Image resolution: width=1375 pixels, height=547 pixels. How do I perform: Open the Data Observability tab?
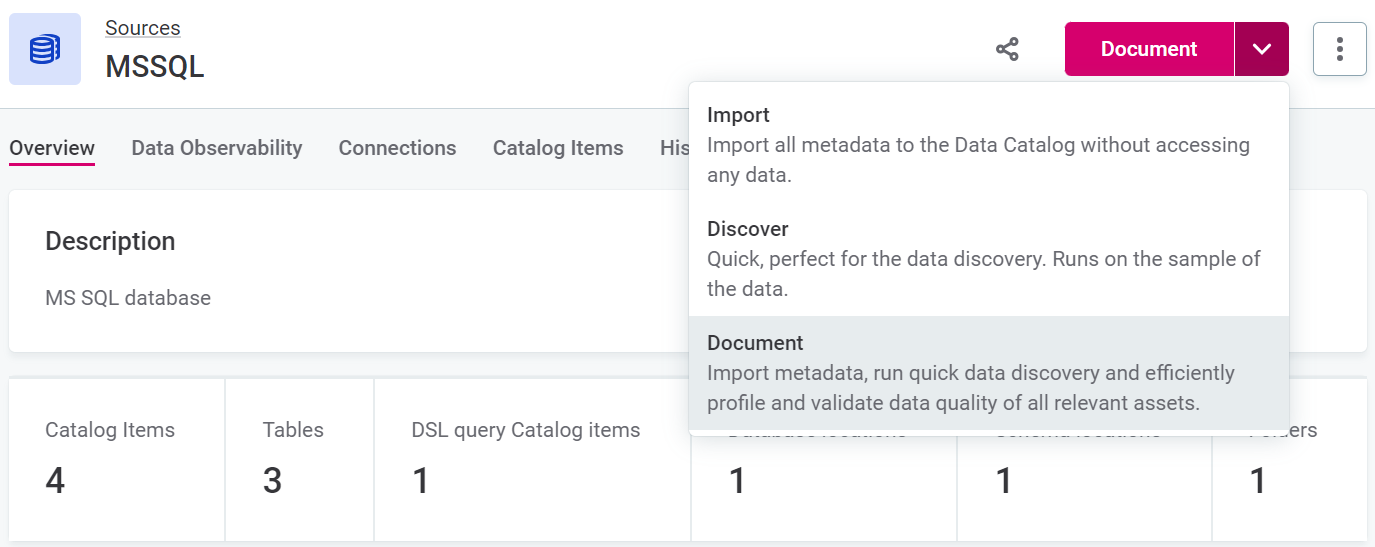(x=217, y=148)
